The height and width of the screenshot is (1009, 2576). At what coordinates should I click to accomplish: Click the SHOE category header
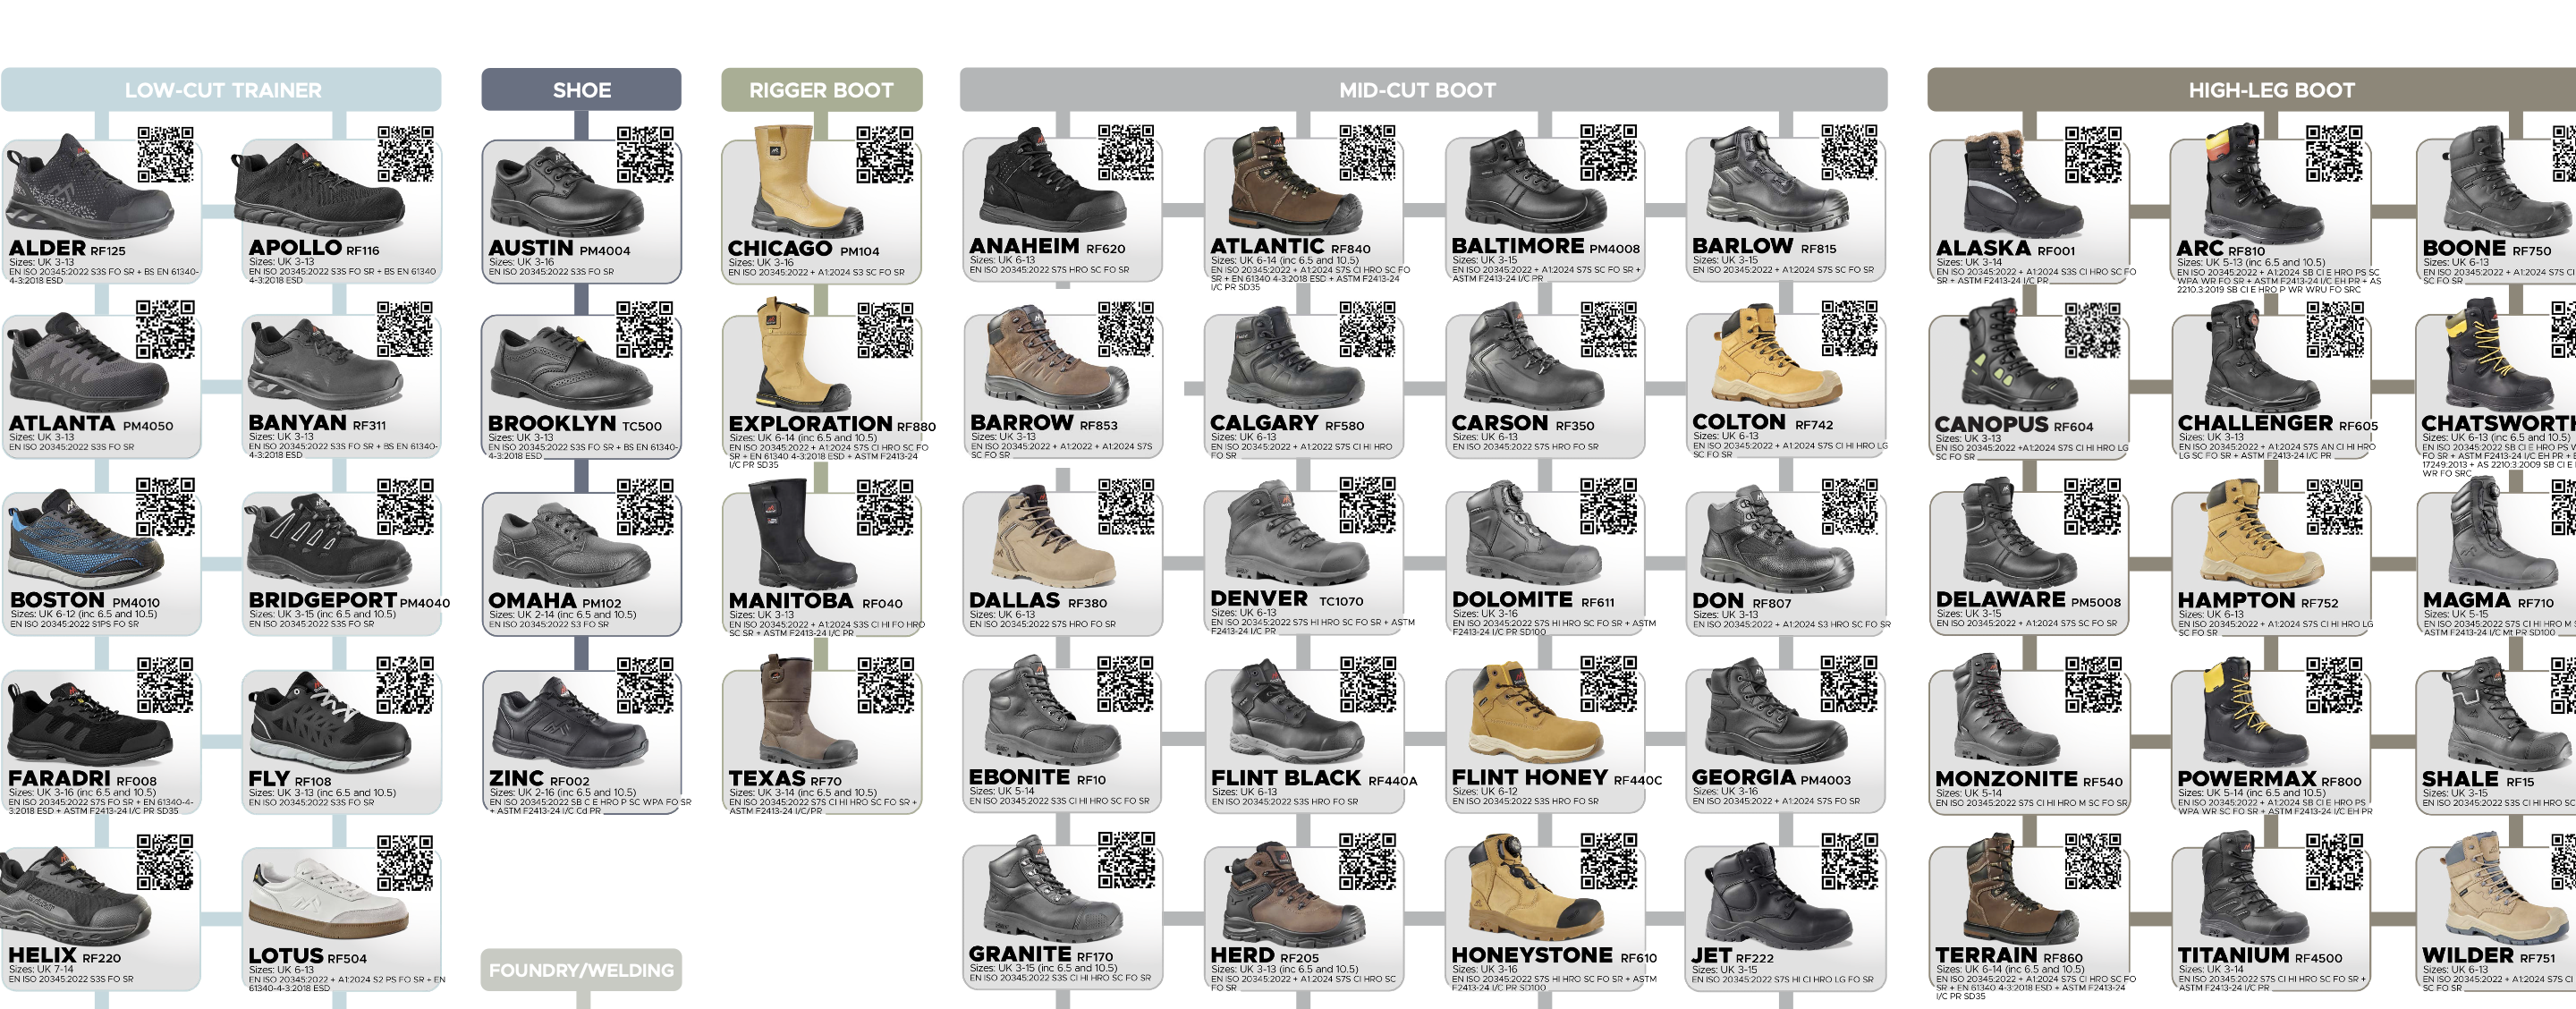pos(581,90)
